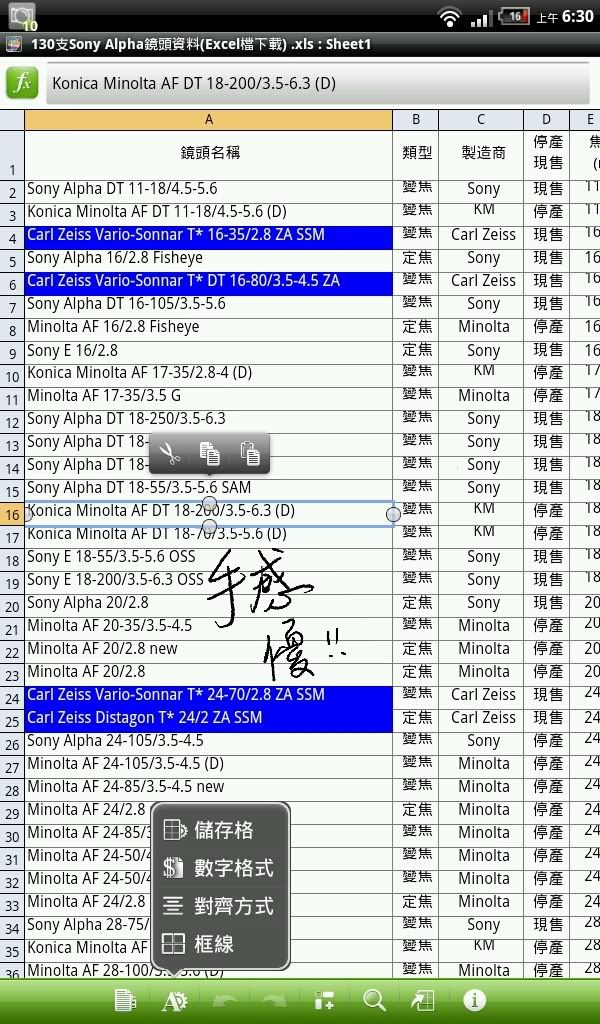Choose 儲存格 from the format menu

pos(222,830)
